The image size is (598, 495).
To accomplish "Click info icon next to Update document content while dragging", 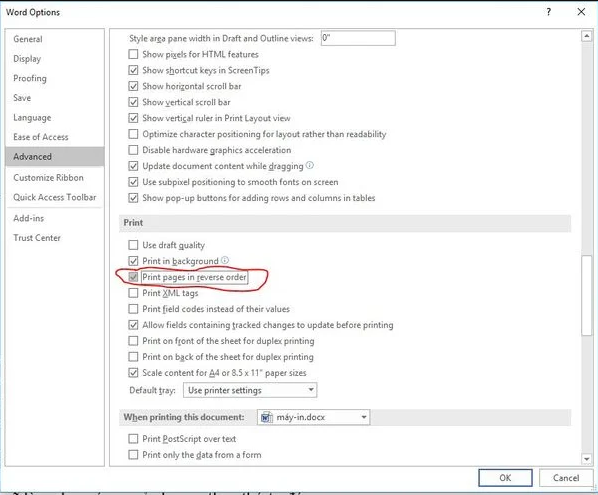I will (310, 166).
